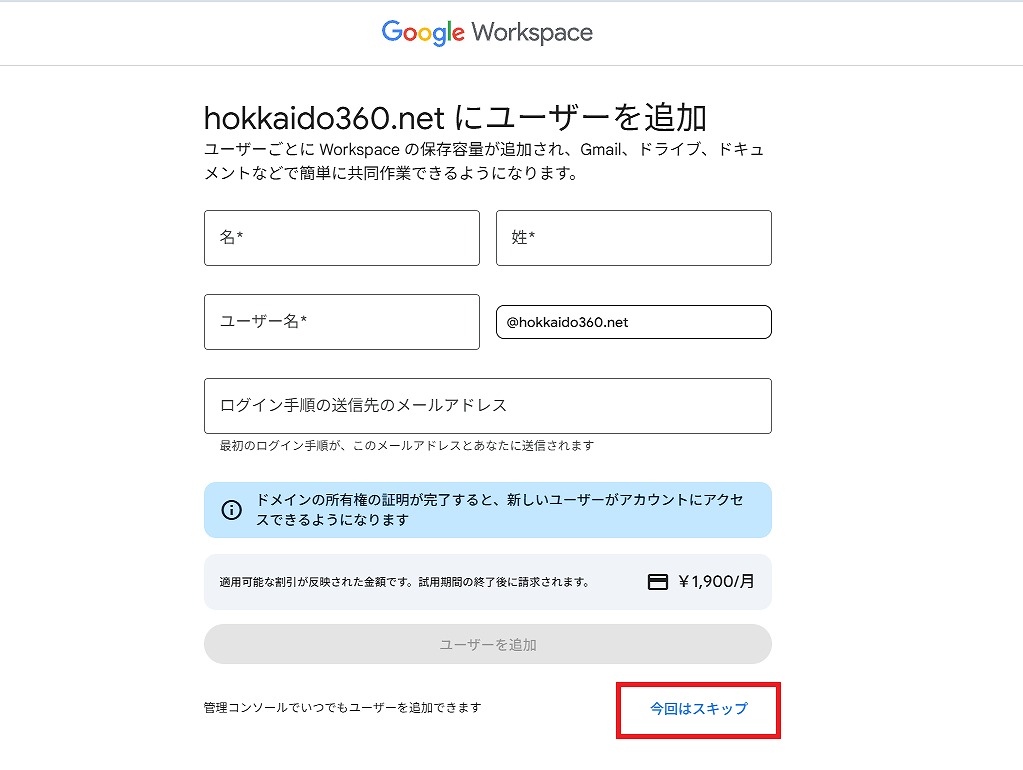Click the ¥1,900/月 price text
The image size is (1023, 770).
[x=716, y=582]
